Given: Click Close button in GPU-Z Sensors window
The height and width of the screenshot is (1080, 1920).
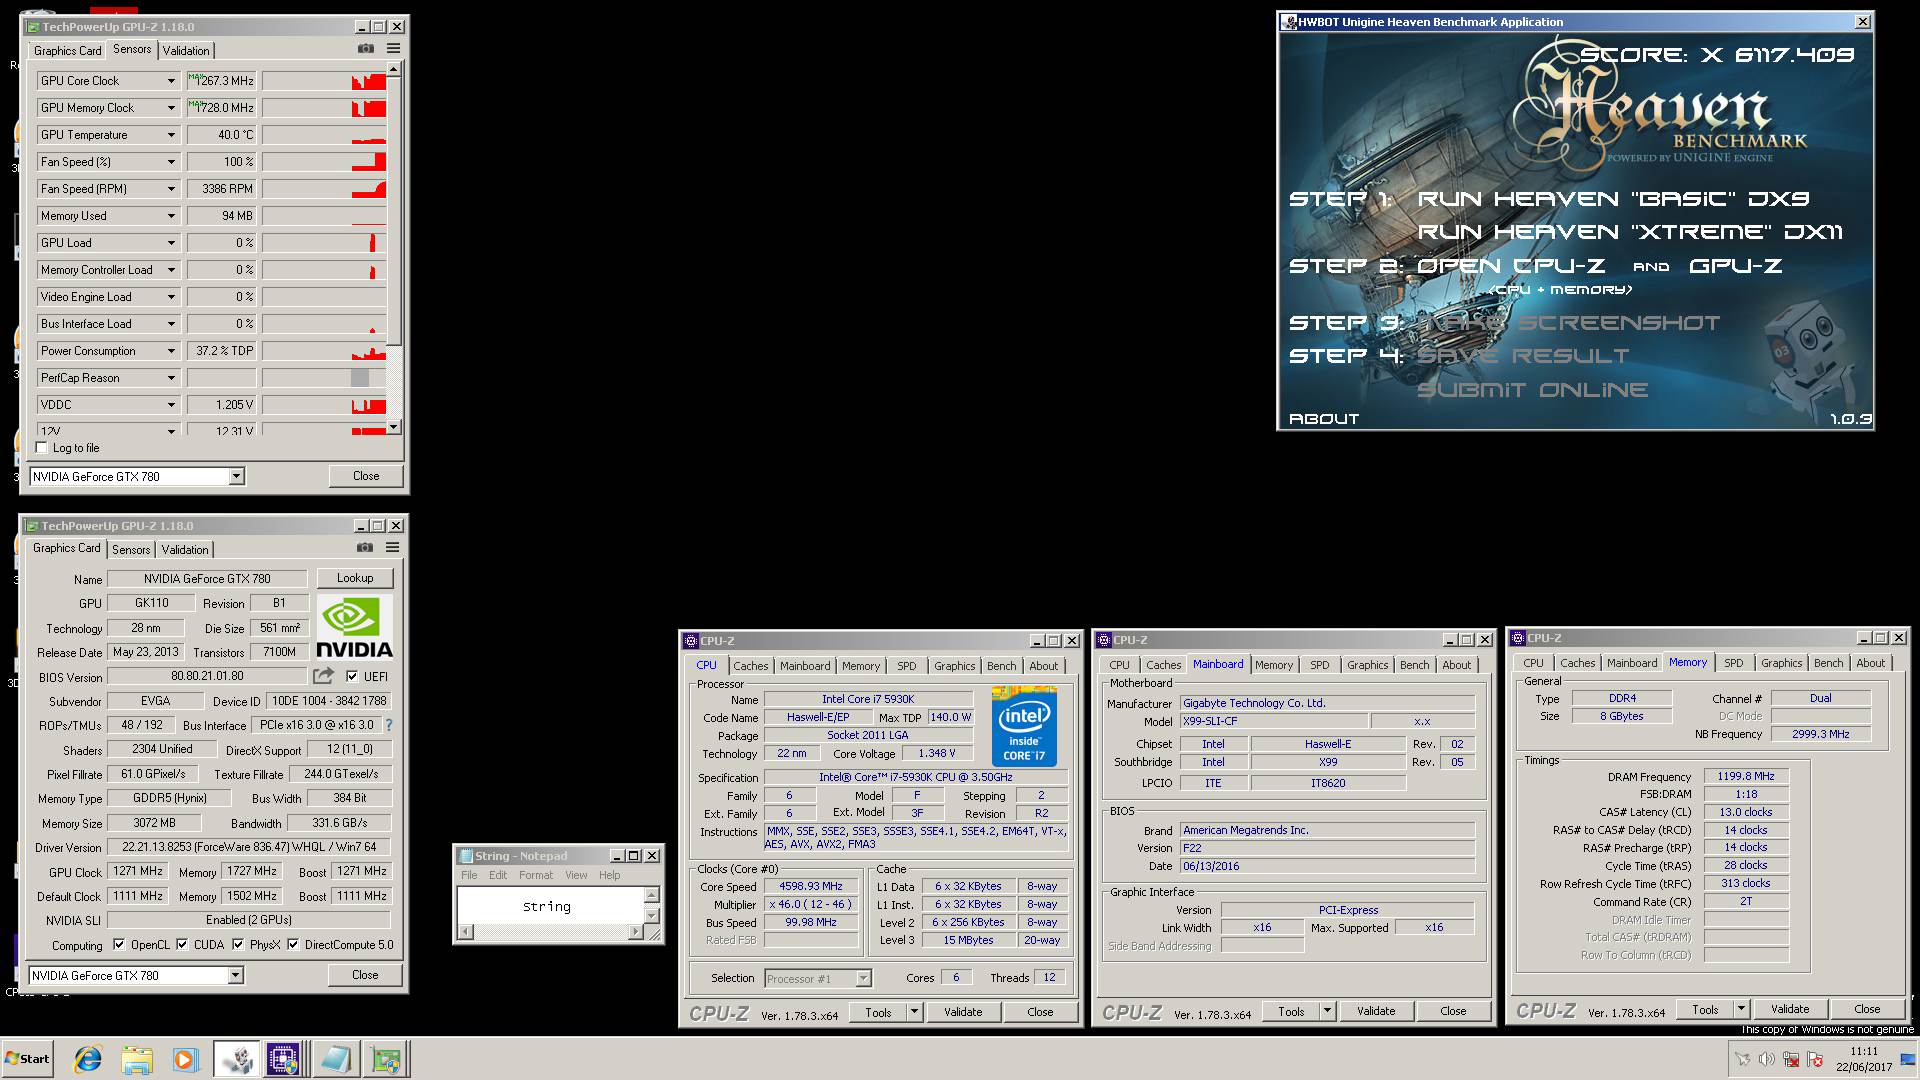Looking at the screenshot, I should click(366, 476).
